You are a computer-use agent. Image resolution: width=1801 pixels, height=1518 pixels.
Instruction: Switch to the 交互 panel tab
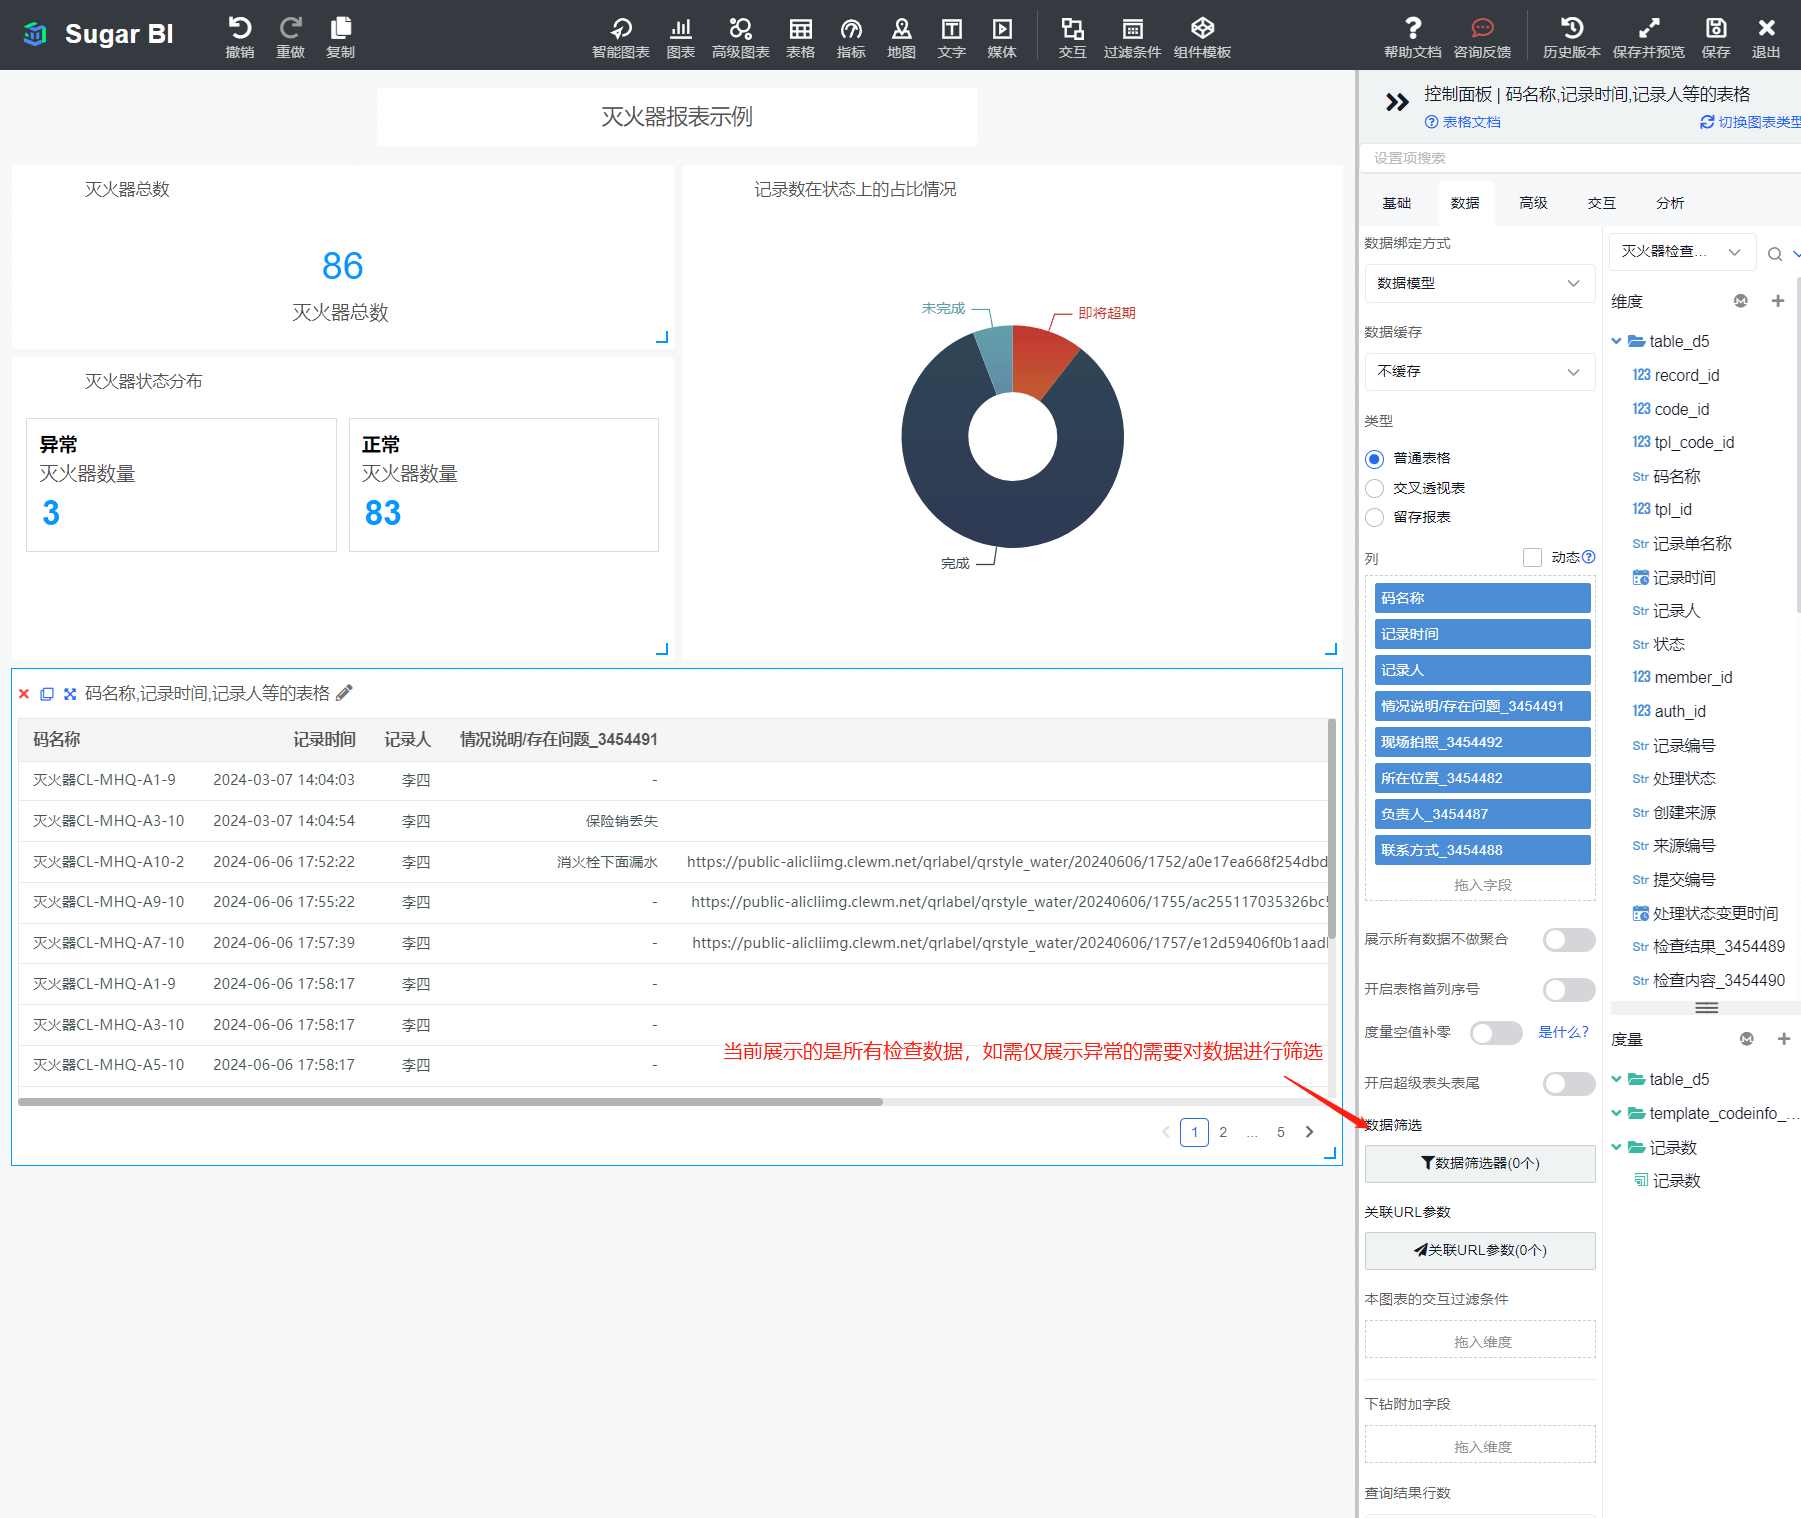pyautogui.click(x=1601, y=203)
